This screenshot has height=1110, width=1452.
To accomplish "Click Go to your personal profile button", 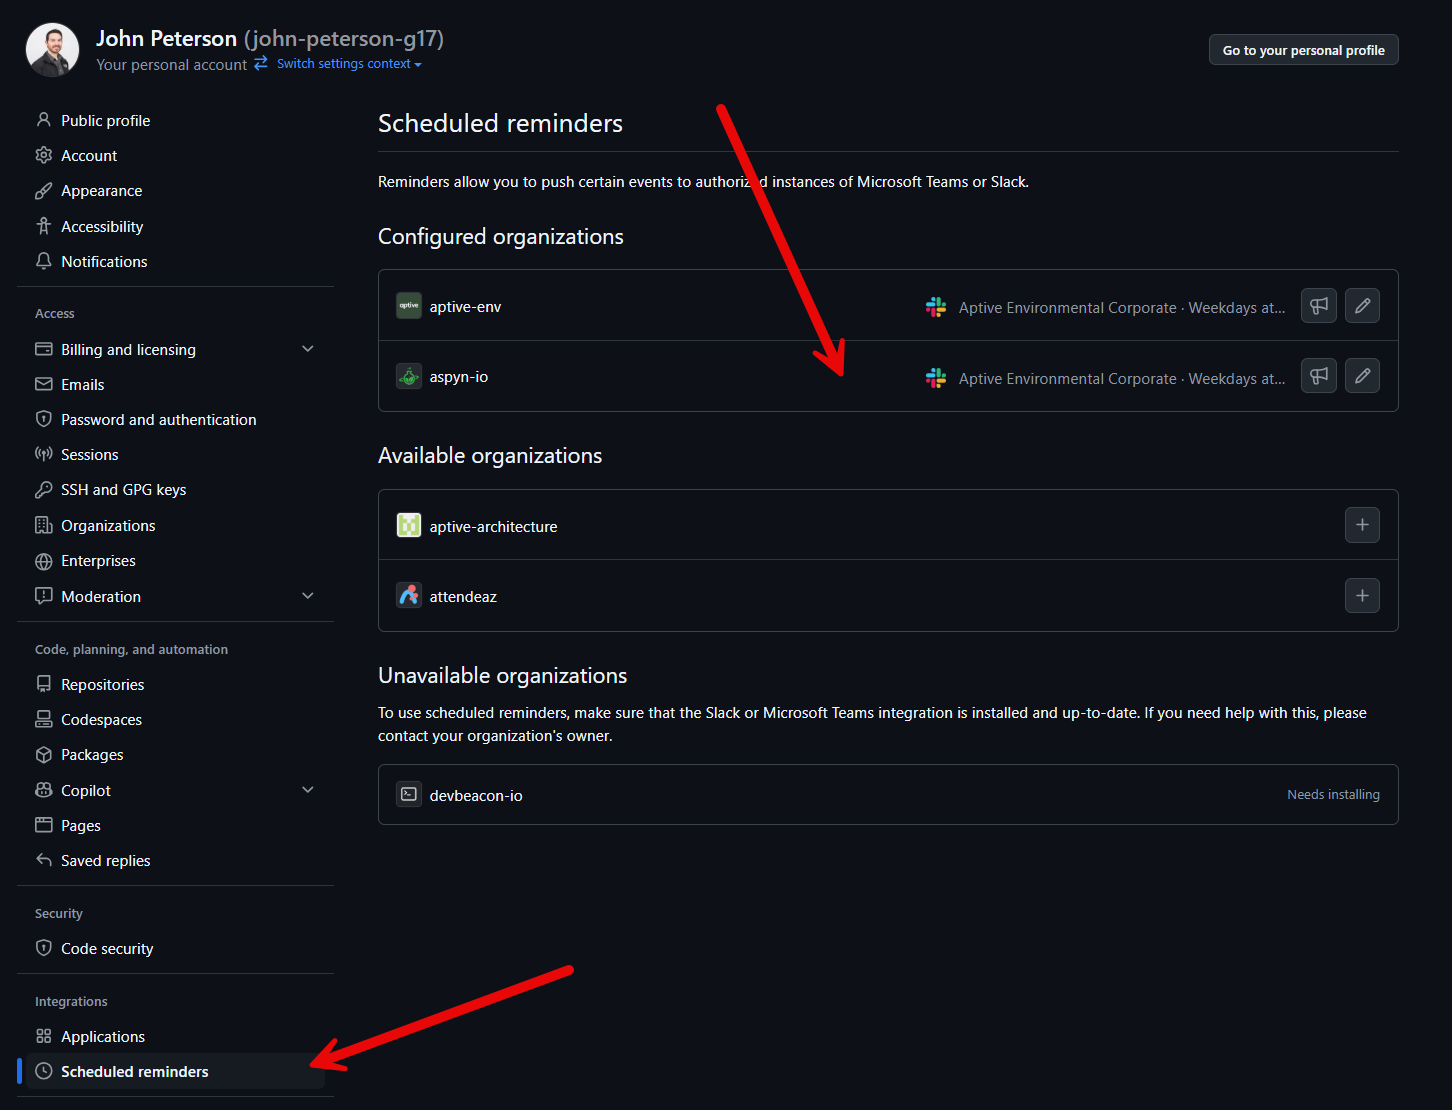I will coord(1303,50).
